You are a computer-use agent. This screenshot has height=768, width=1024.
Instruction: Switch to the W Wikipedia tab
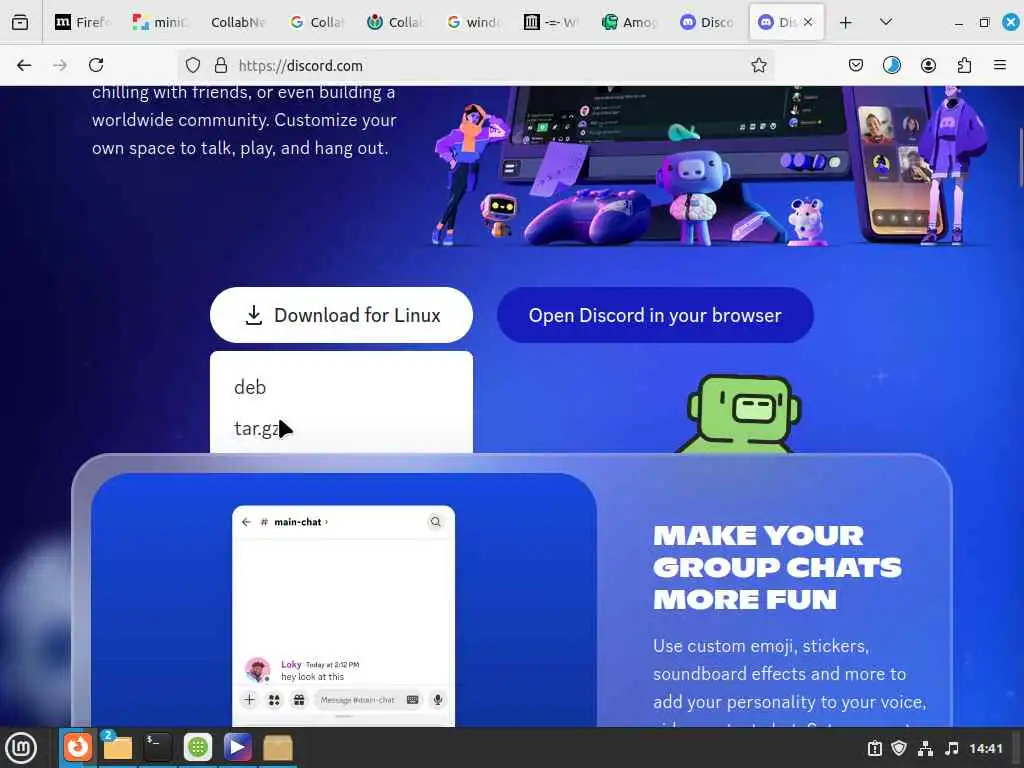point(552,23)
